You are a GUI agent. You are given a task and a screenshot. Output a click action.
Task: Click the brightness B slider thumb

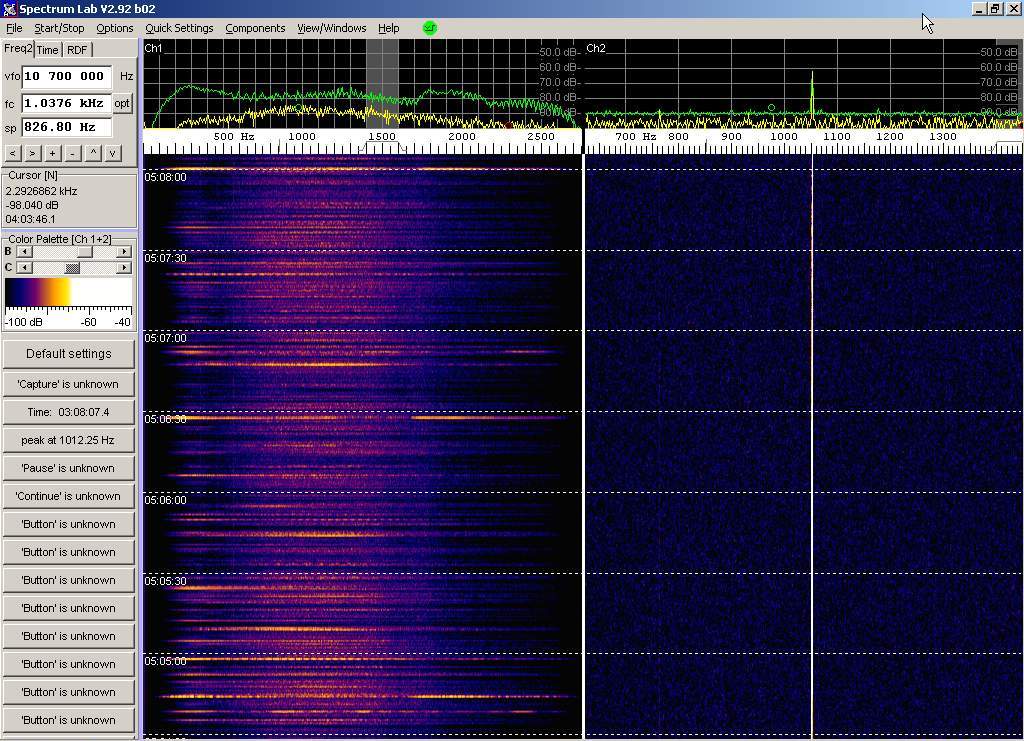point(85,252)
